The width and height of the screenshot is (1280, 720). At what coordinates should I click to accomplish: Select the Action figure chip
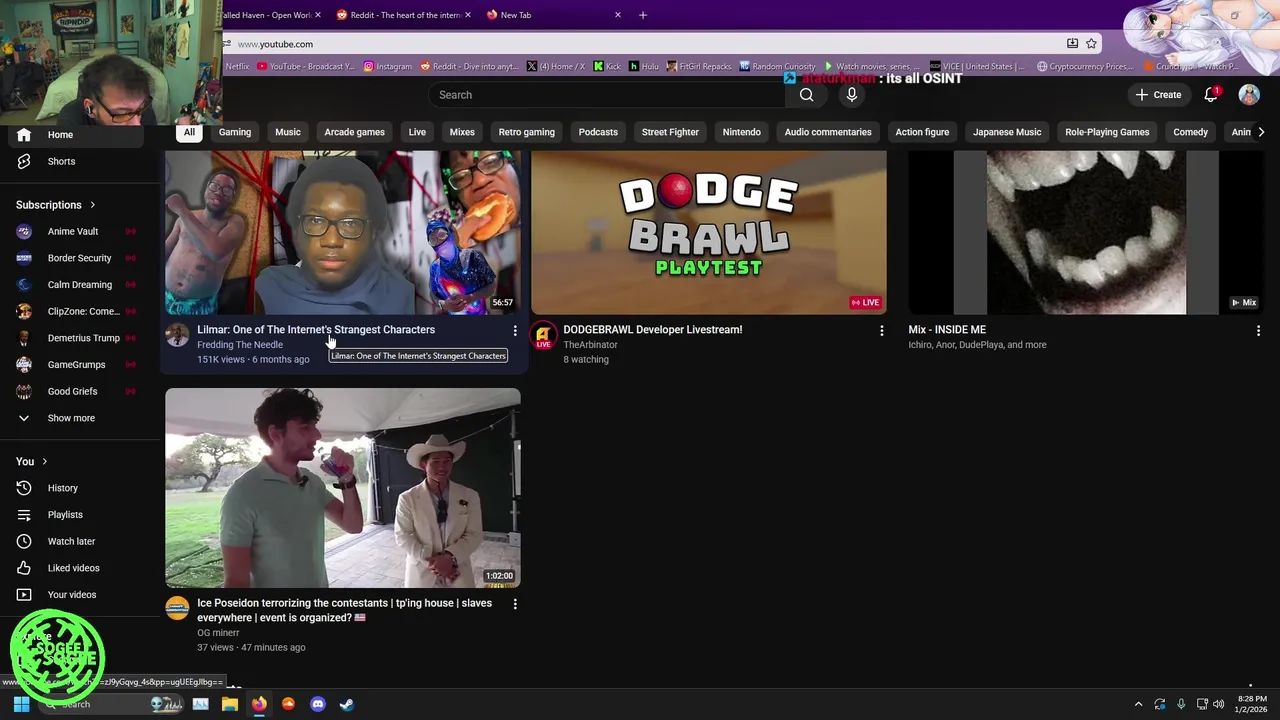(x=922, y=132)
